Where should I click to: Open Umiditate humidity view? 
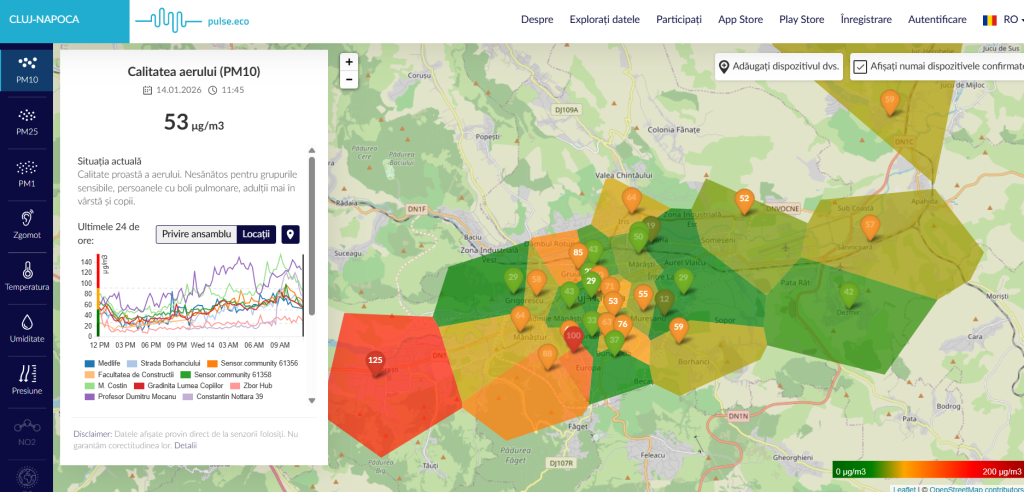pyautogui.click(x=26, y=327)
